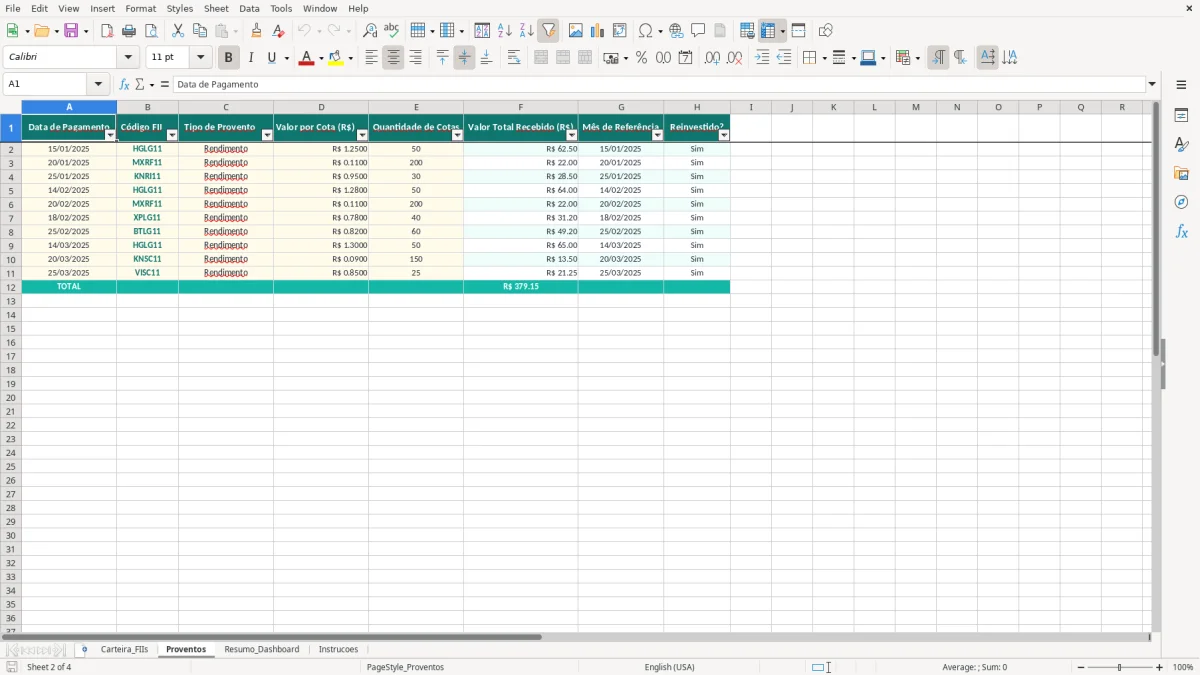
Task: Insert a comment
Action: [x=698, y=31]
